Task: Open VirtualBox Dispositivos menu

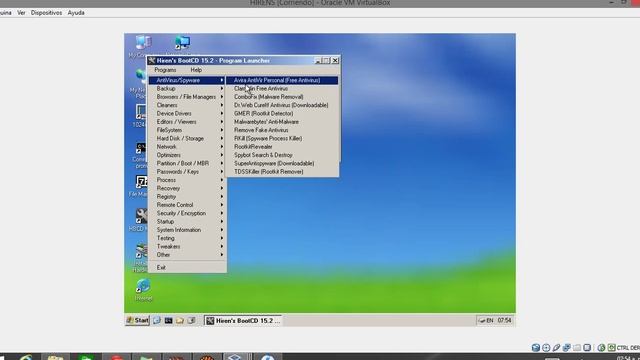Action: (x=47, y=13)
